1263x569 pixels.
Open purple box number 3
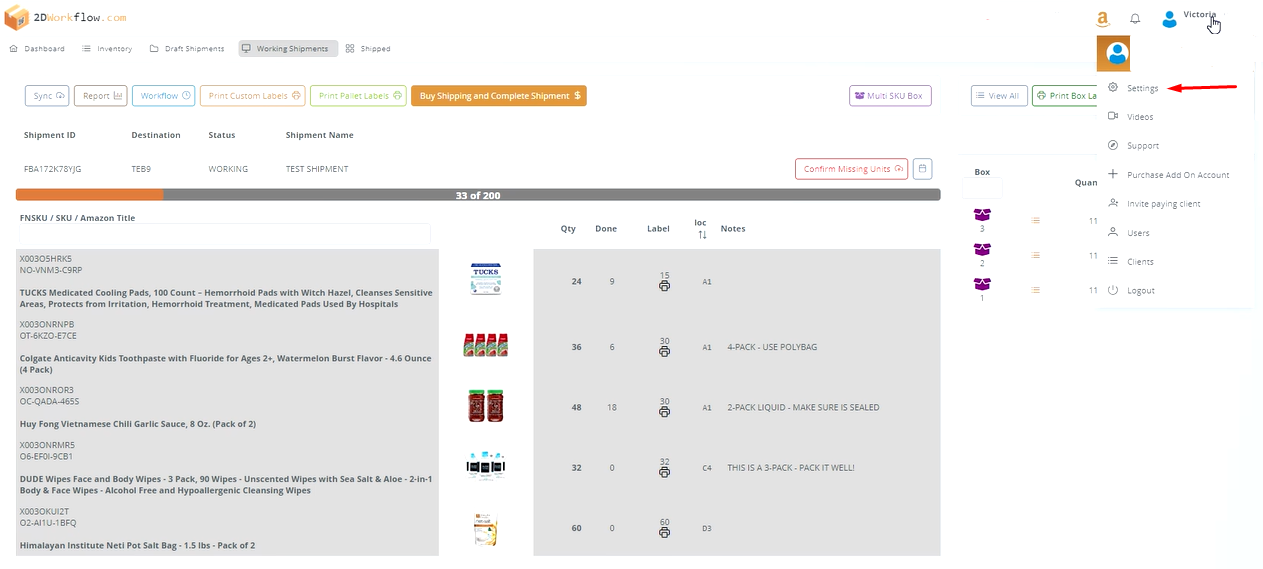coord(982,215)
